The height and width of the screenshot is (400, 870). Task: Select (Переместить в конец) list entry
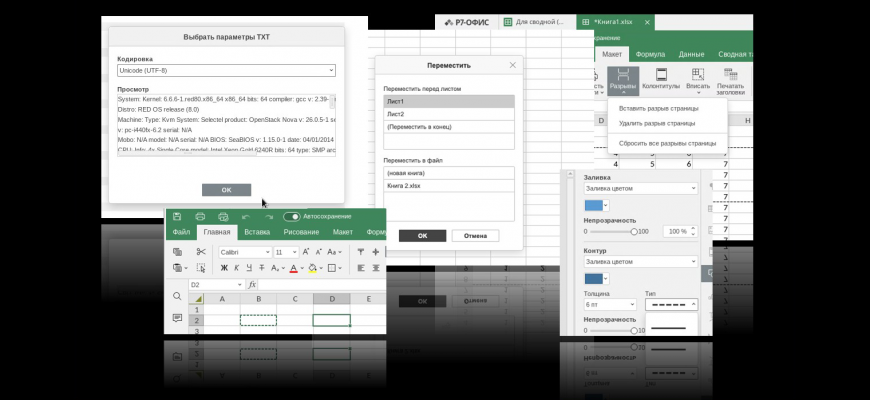click(449, 127)
